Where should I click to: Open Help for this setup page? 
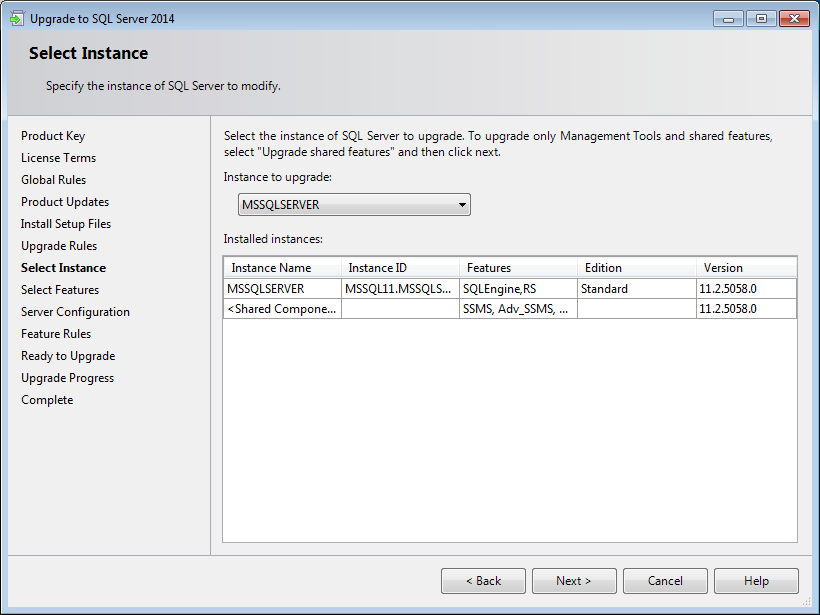(756, 581)
